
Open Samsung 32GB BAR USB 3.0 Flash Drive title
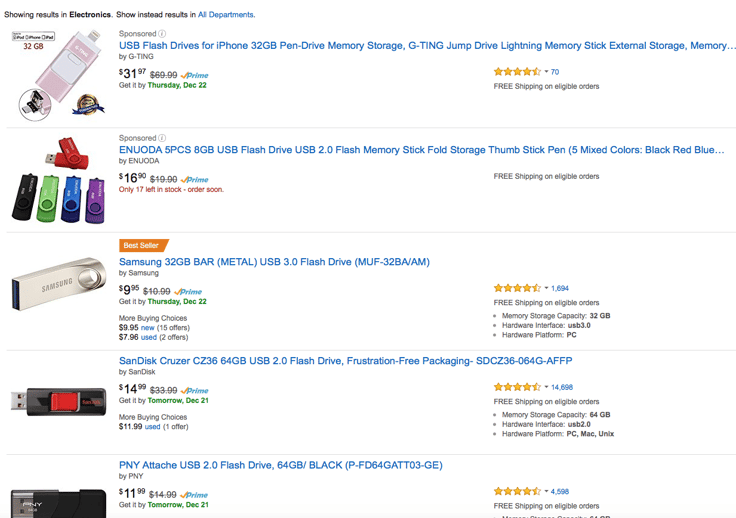274,262
